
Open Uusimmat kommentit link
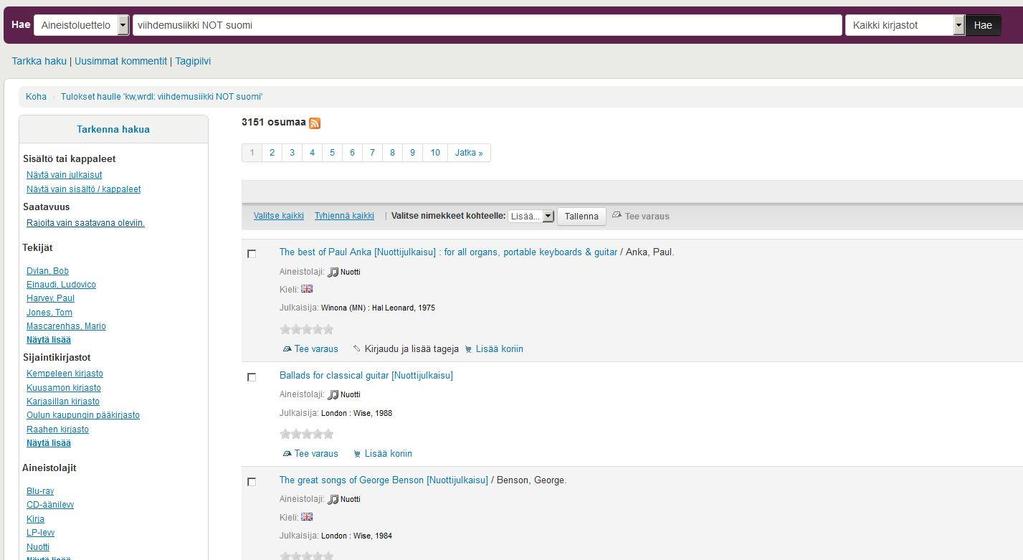point(121,61)
